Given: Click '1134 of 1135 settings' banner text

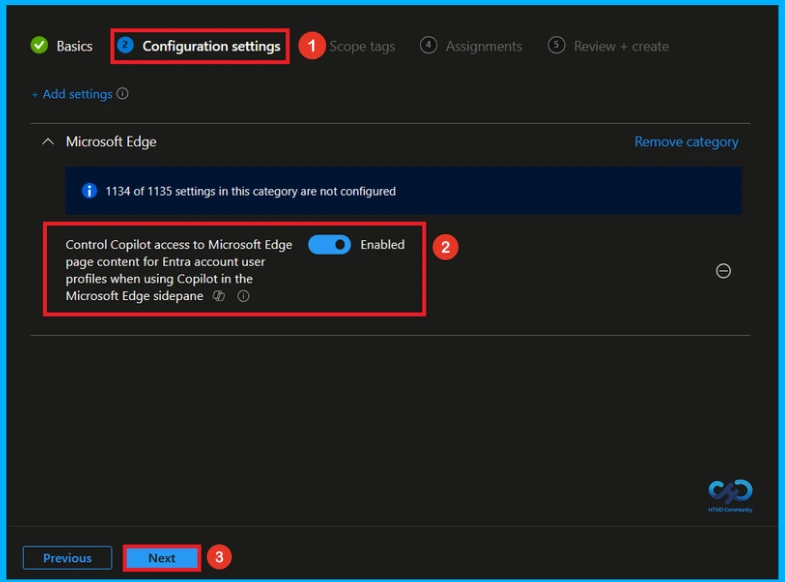Looking at the screenshot, I should [x=250, y=191].
